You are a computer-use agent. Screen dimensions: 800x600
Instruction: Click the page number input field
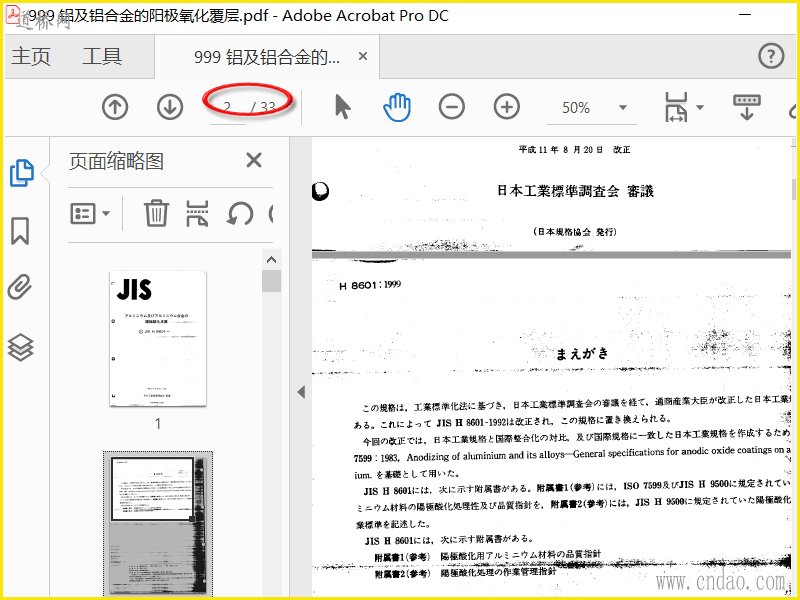point(228,108)
